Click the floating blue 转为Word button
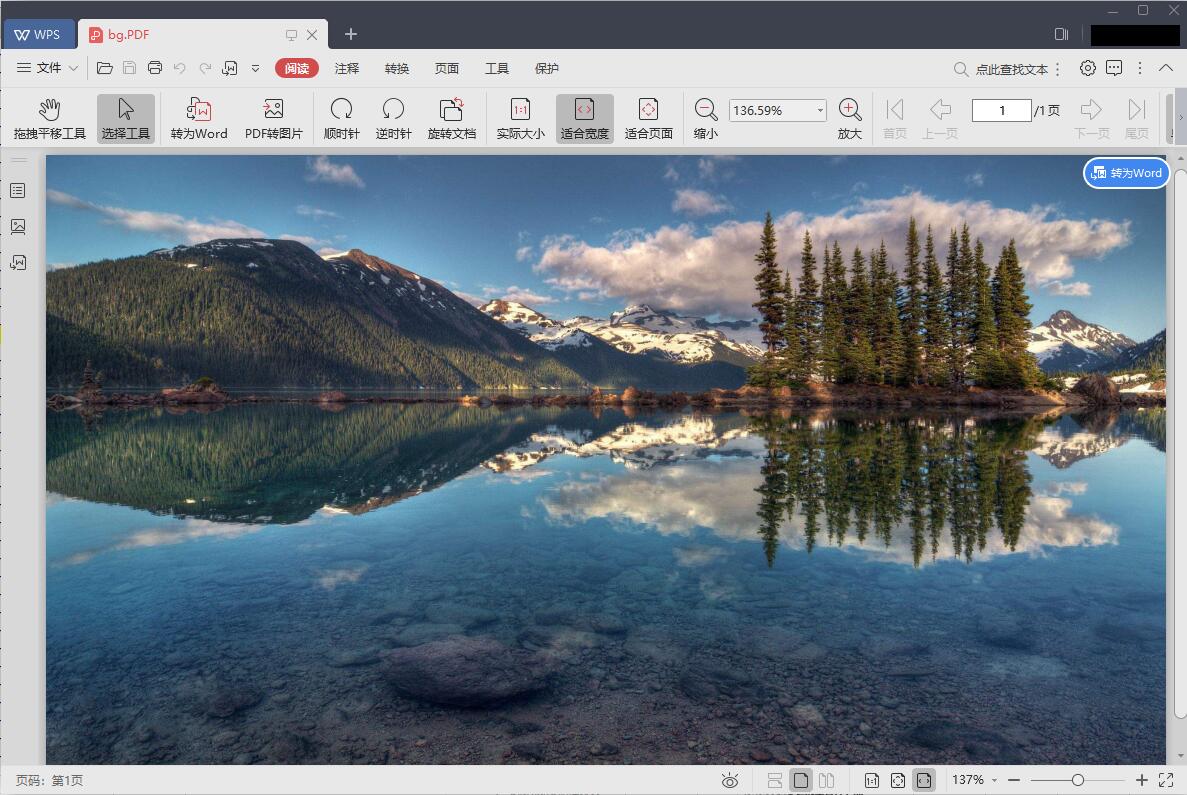Screen dimensions: 1187x795 click(1126, 173)
